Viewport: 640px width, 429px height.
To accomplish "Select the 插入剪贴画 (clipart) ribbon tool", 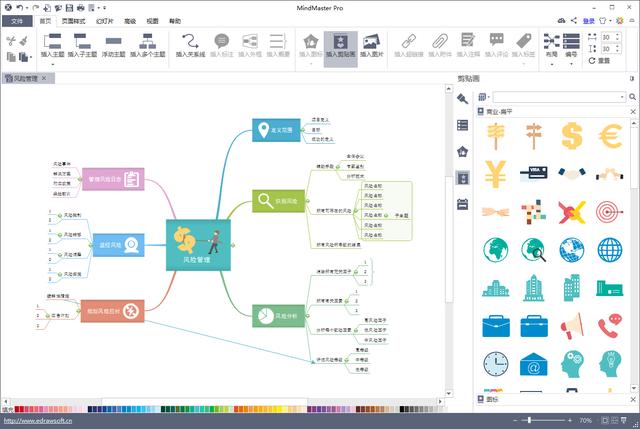I will point(340,46).
